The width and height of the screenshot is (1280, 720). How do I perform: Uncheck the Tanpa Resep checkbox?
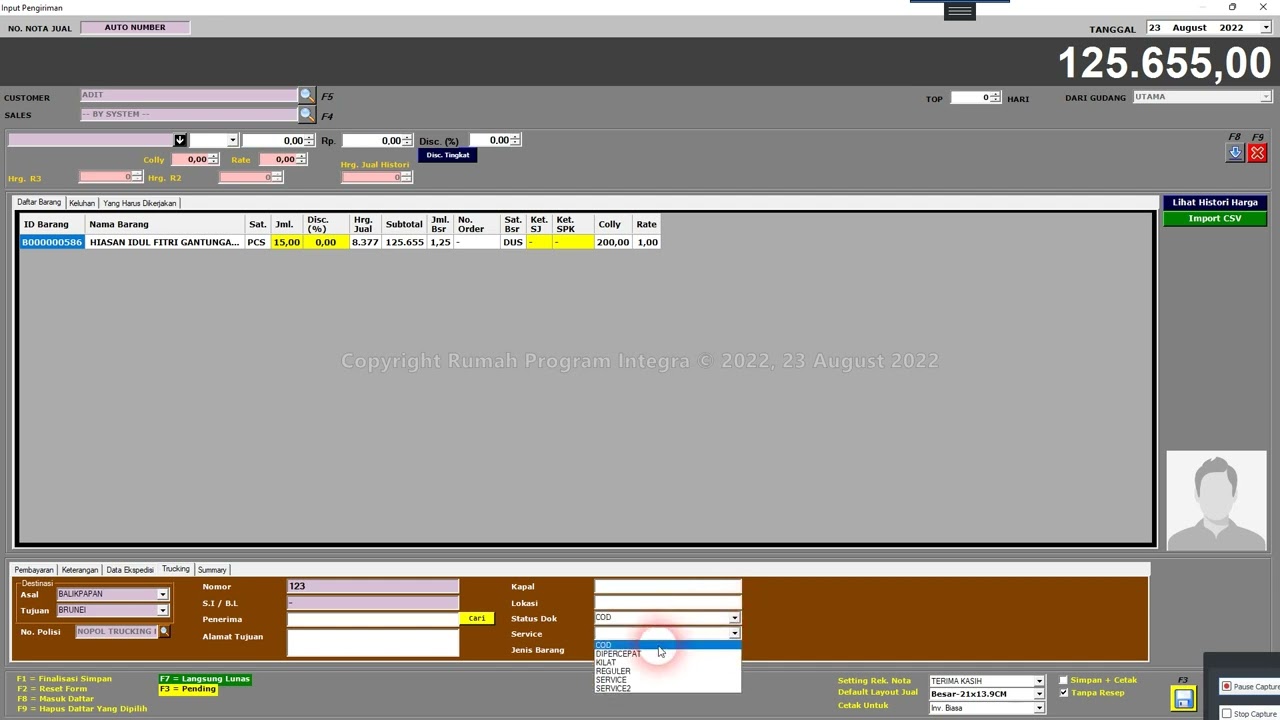point(1064,693)
